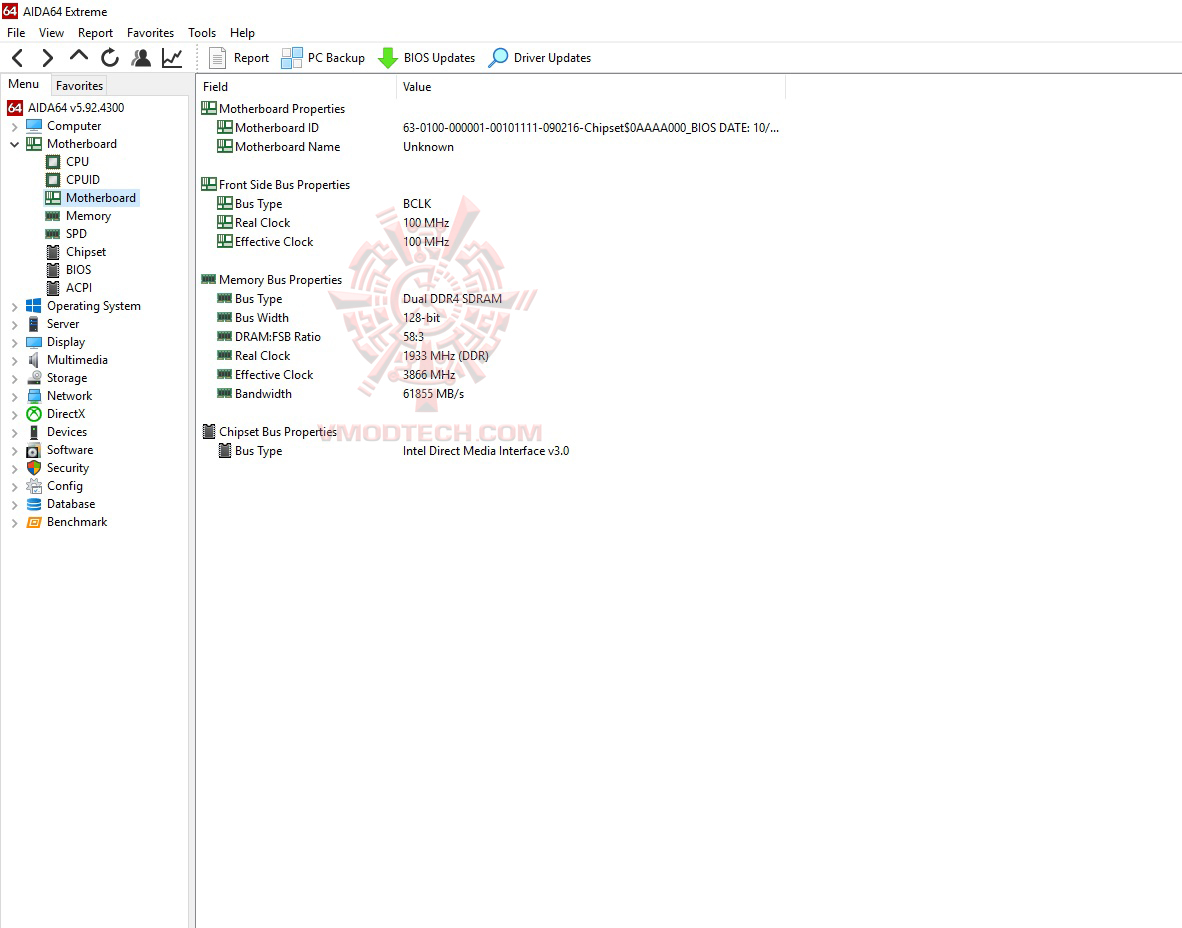
Task: Click the Computer monitor icon
Action: 34,126
